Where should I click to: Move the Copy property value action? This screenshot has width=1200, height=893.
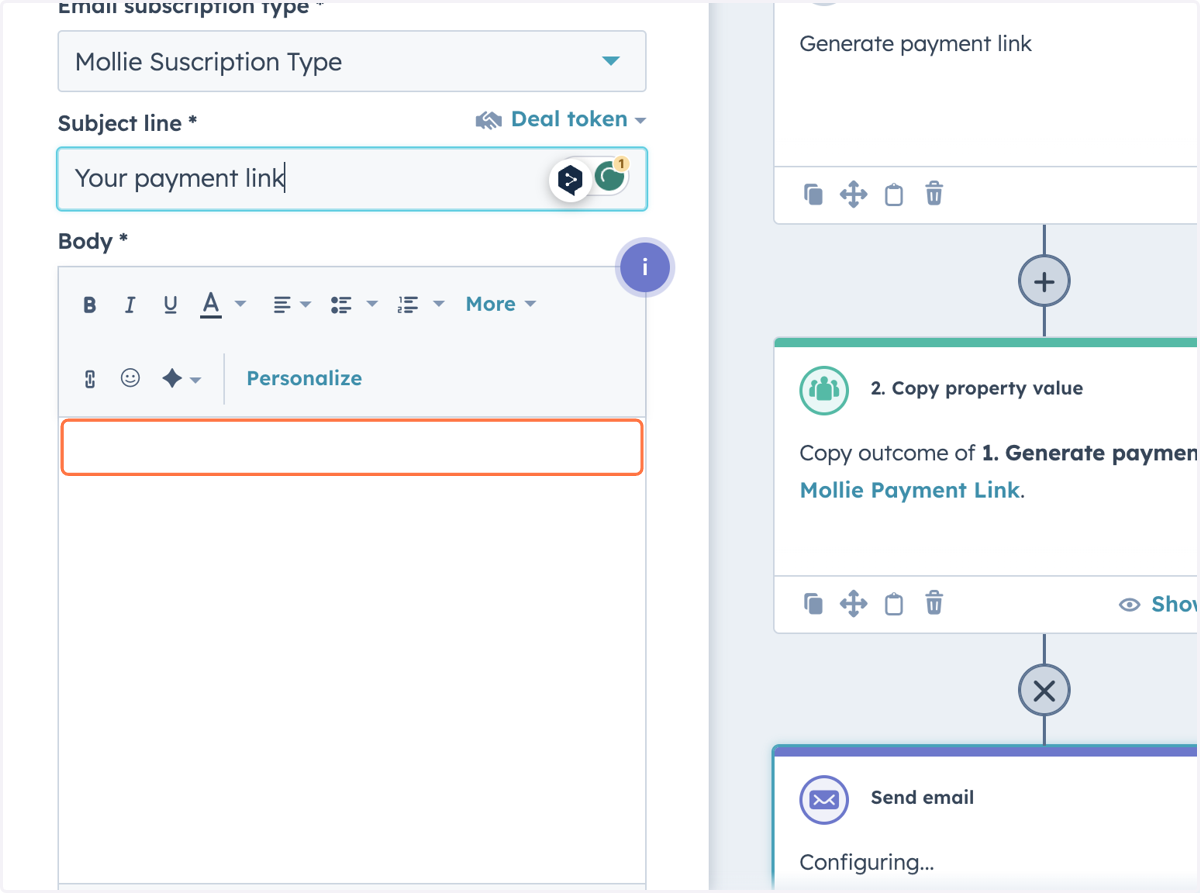coord(853,604)
